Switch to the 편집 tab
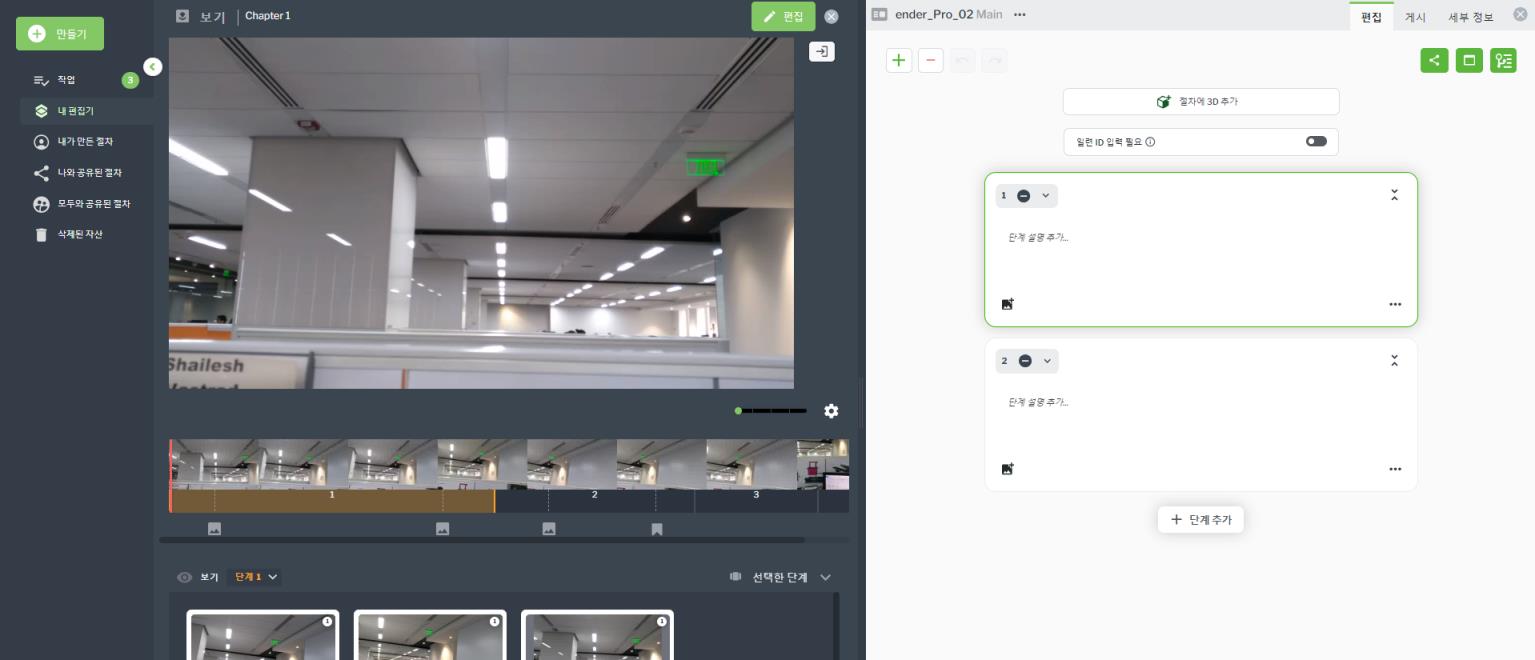This screenshot has height=660, width=1535. click(x=1371, y=17)
